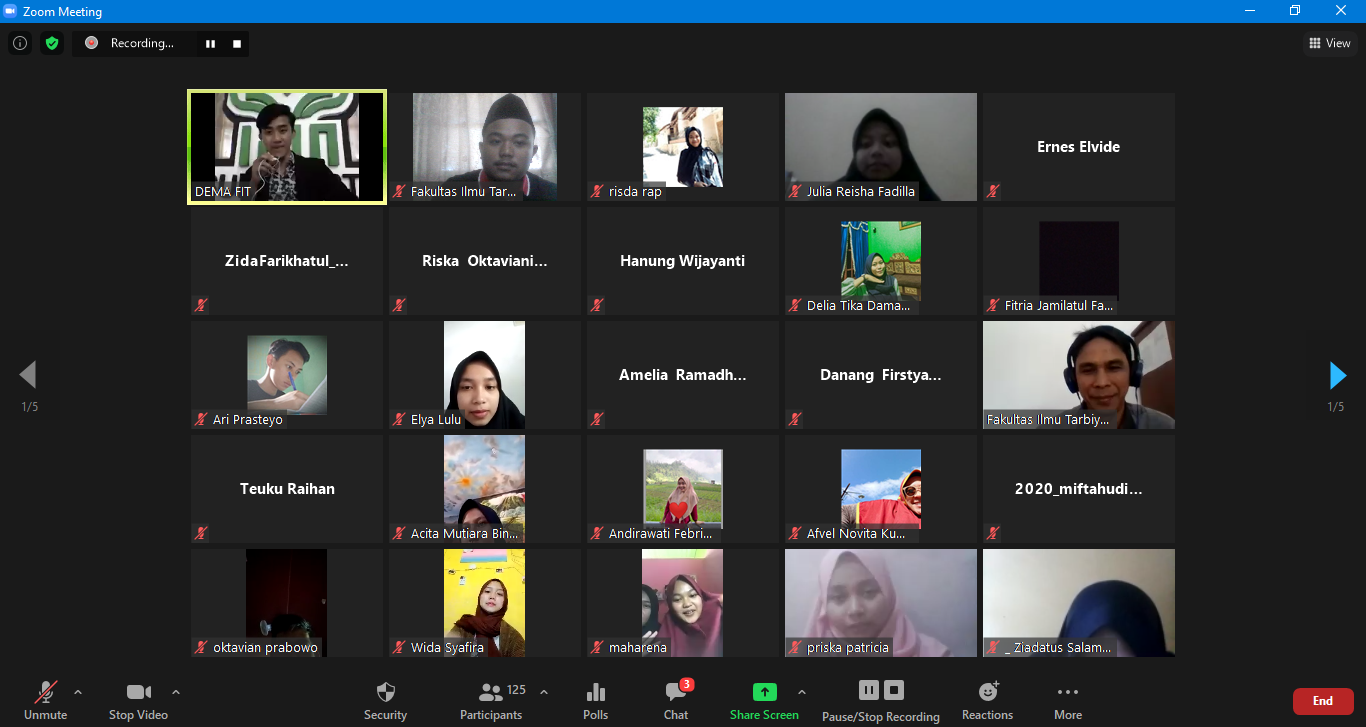
Task: Expand arrow next to Participants
Action: (x=544, y=692)
